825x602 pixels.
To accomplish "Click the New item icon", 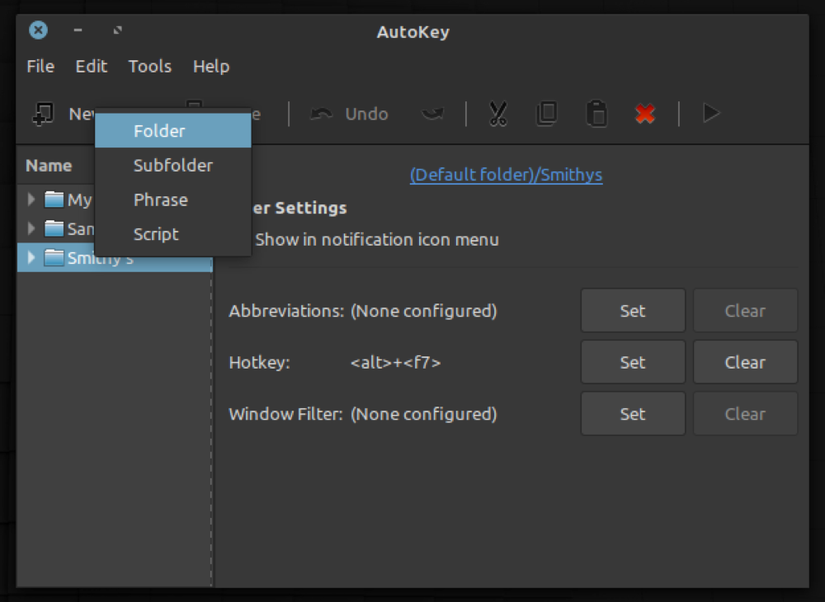I will click(42, 113).
